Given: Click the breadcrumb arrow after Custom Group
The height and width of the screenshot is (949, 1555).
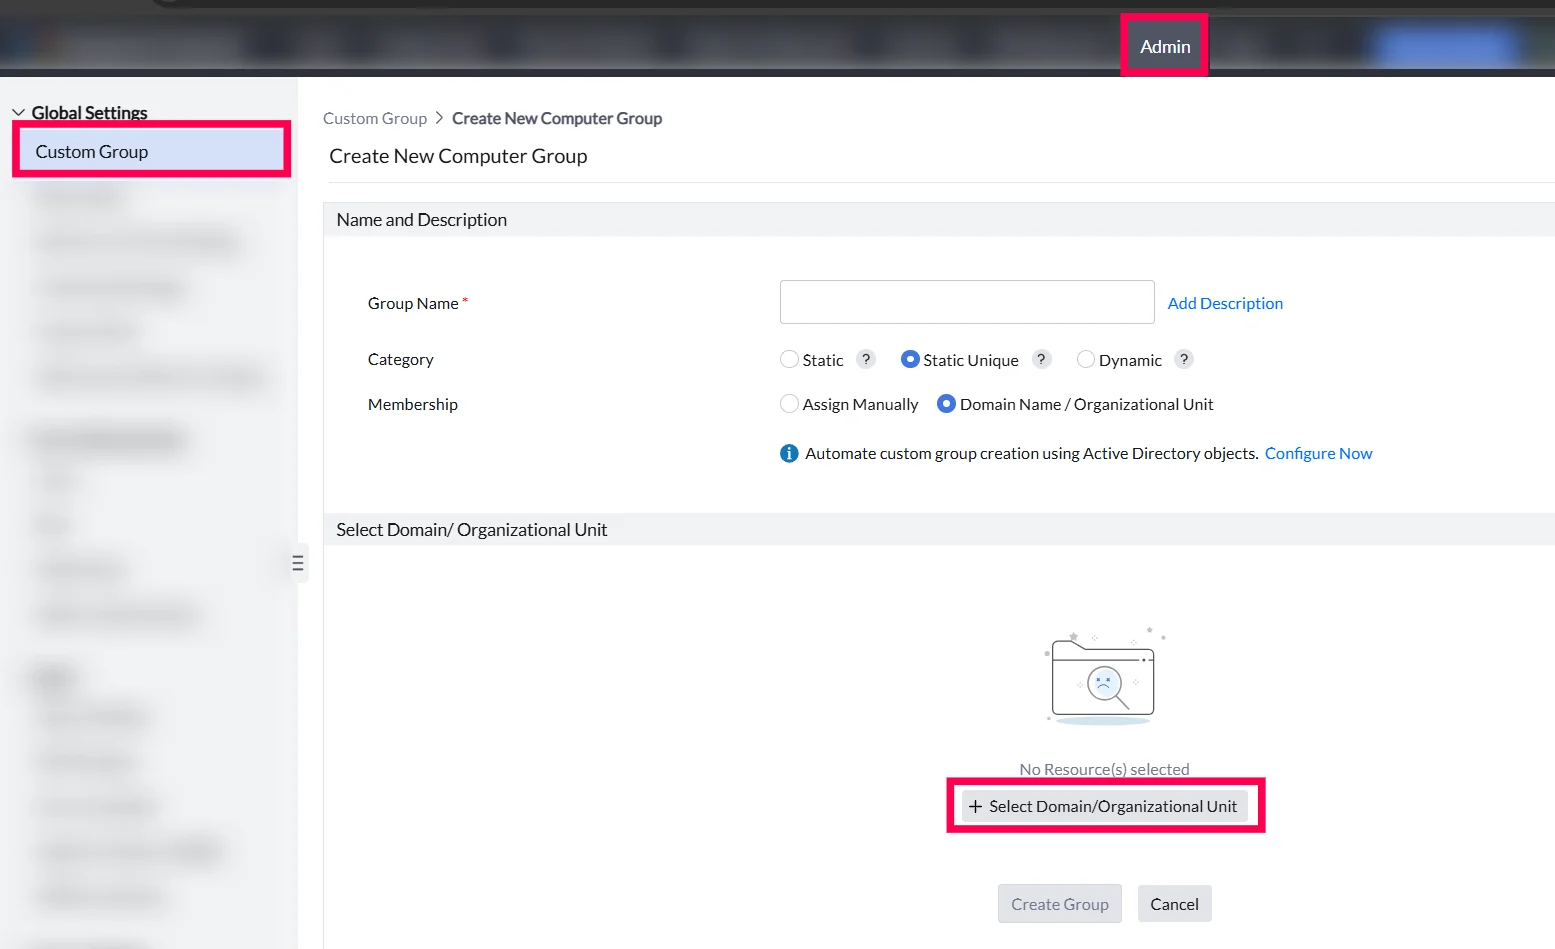Looking at the screenshot, I should pos(439,118).
